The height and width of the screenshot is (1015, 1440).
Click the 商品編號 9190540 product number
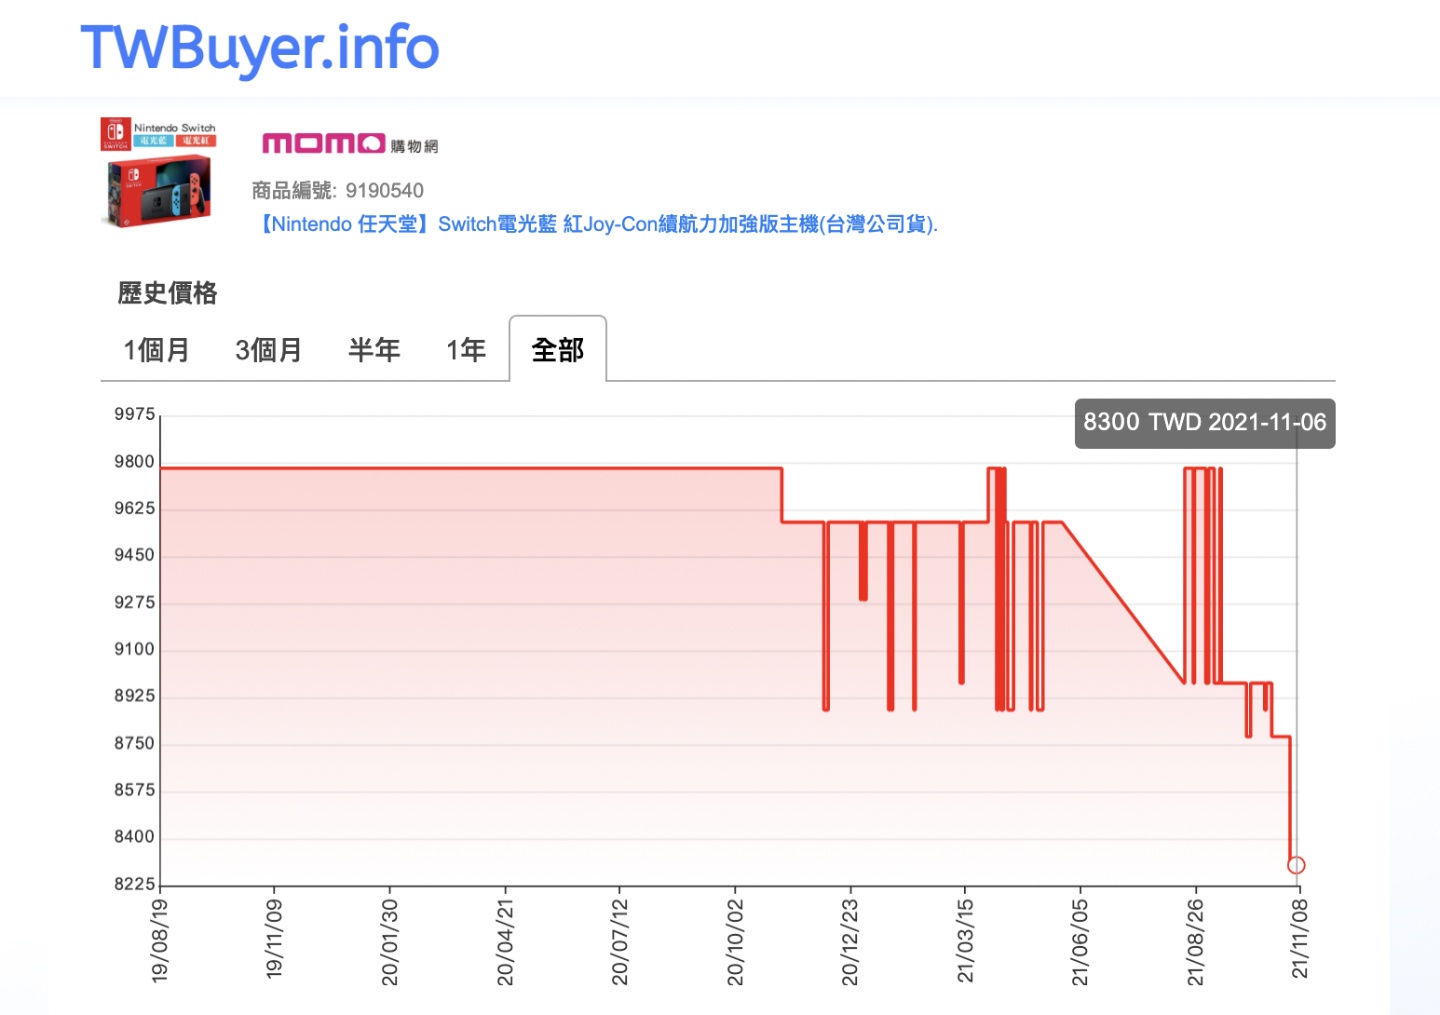coord(338,190)
